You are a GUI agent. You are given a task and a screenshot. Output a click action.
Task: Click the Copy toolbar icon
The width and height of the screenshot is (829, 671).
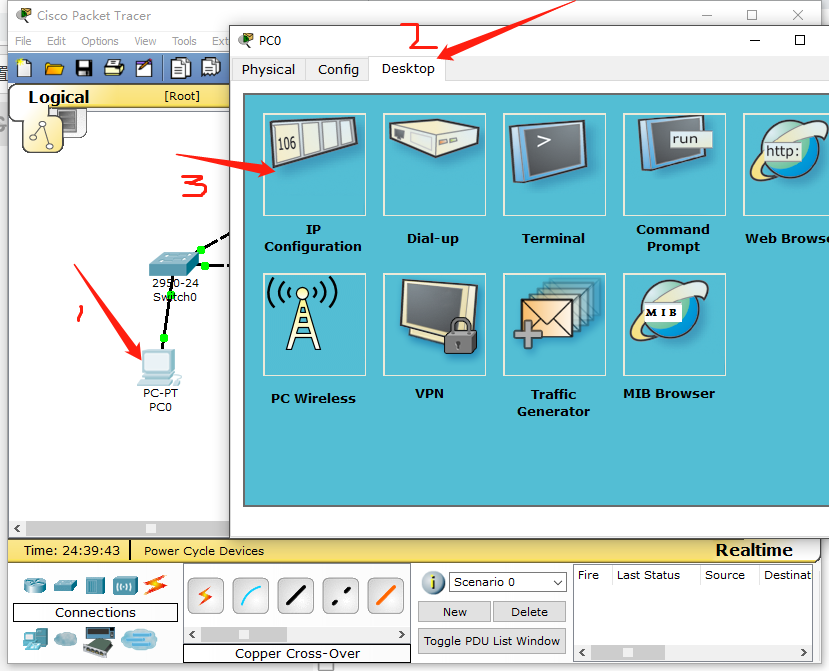[x=180, y=68]
